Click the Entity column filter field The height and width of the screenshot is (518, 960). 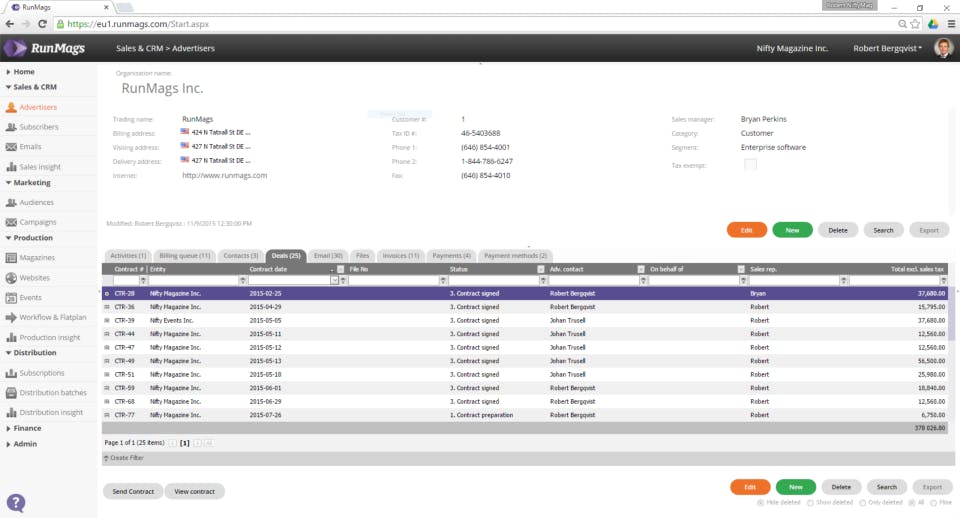coord(193,280)
